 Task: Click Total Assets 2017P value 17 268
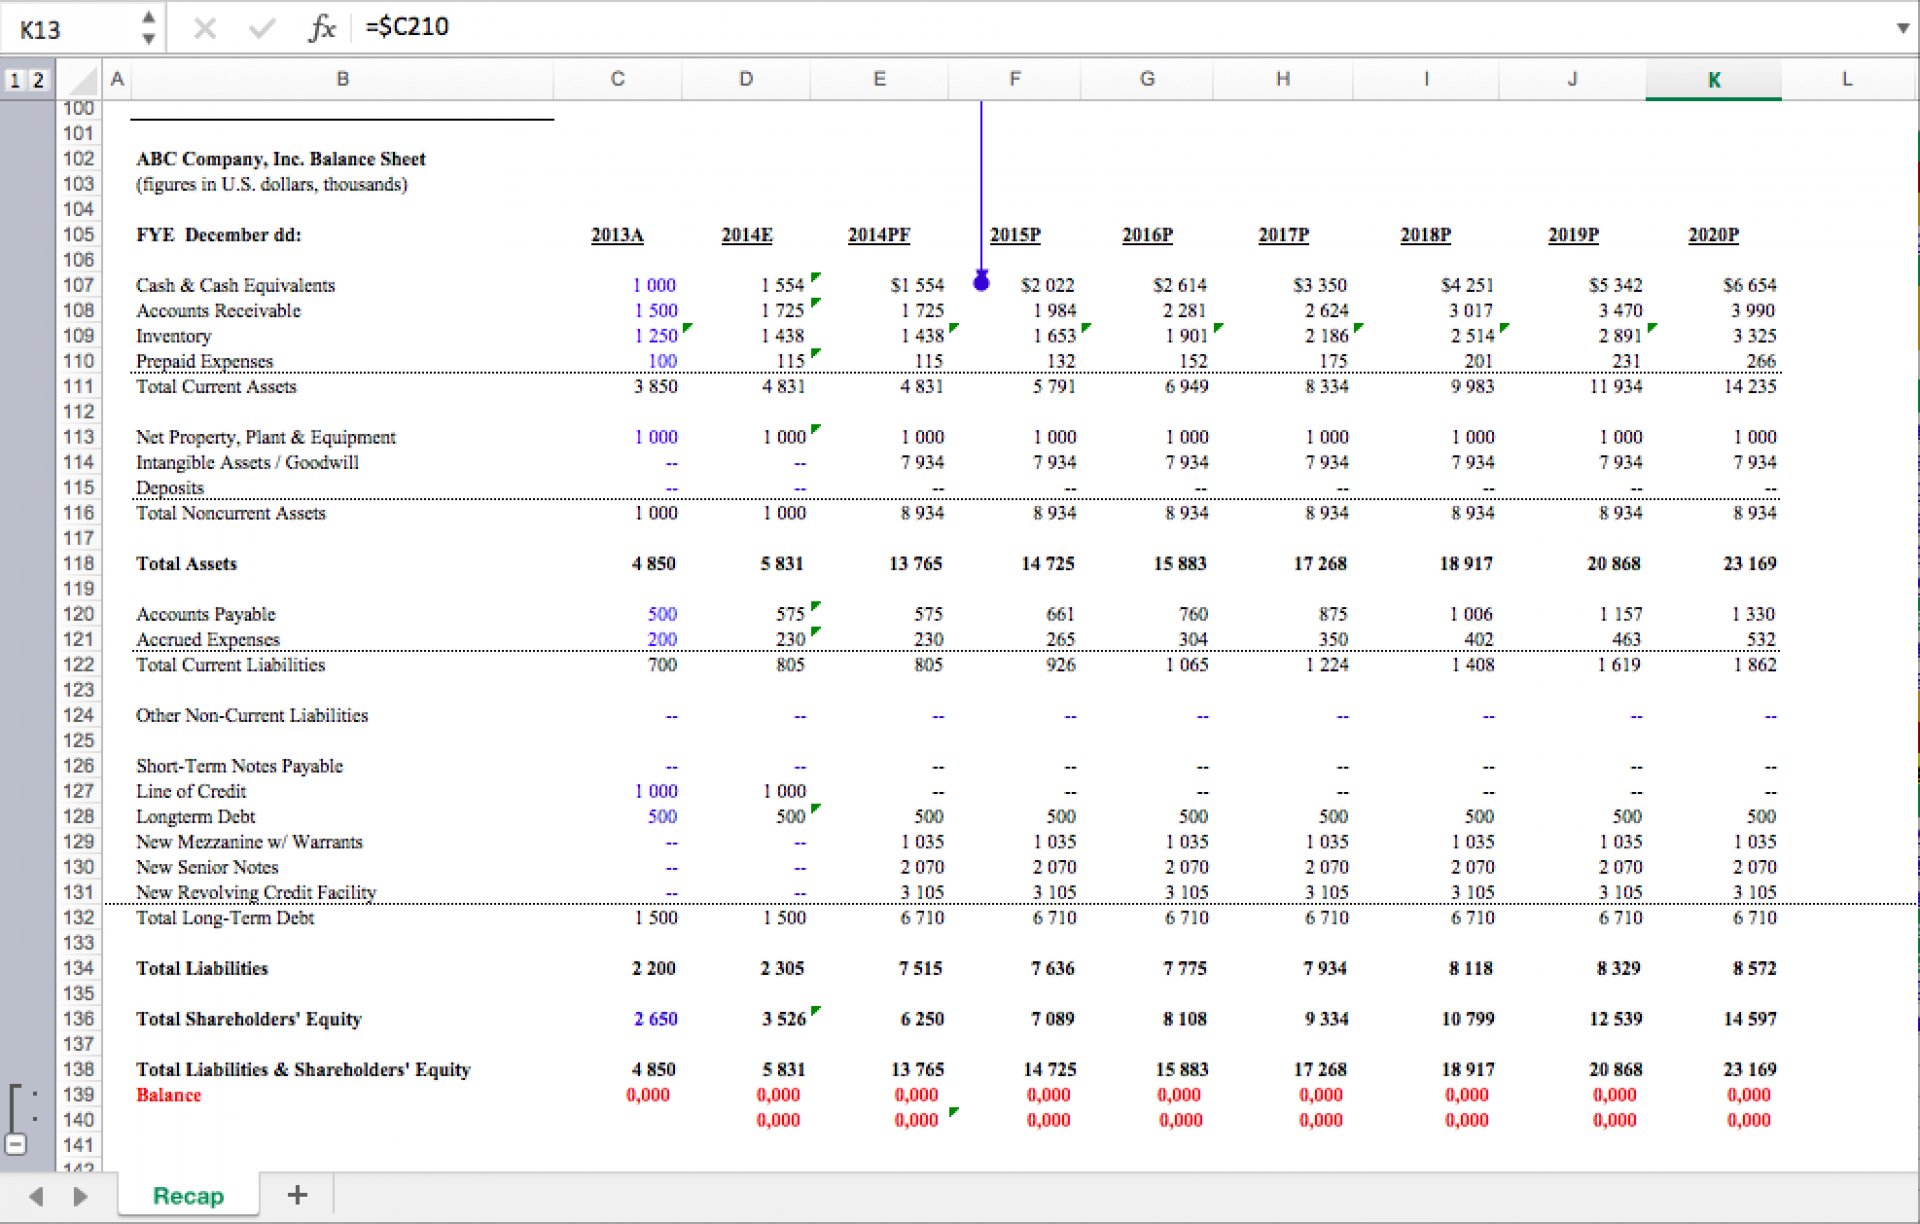tap(1320, 563)
